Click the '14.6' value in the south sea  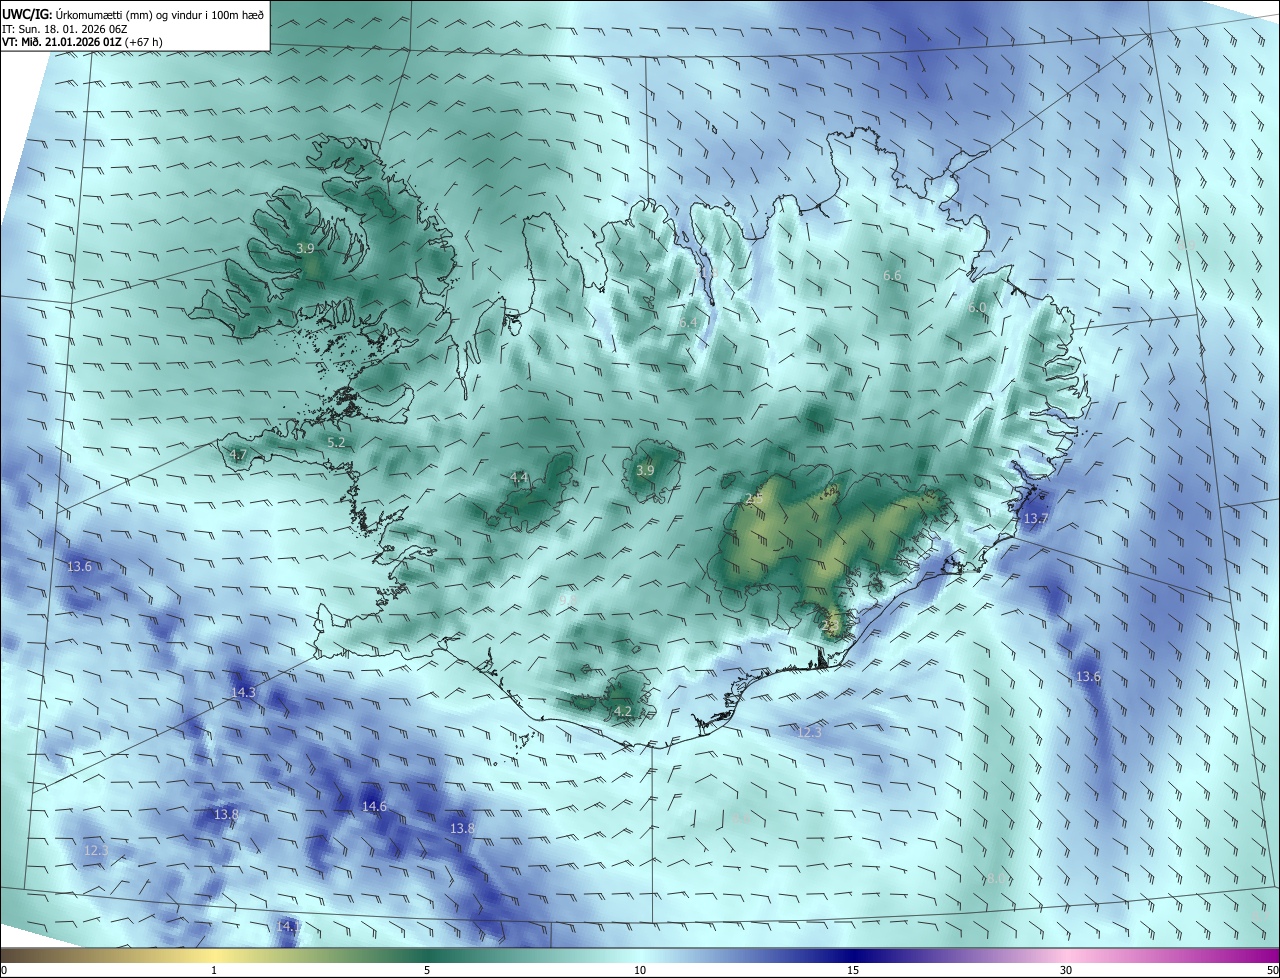(374, 806)
